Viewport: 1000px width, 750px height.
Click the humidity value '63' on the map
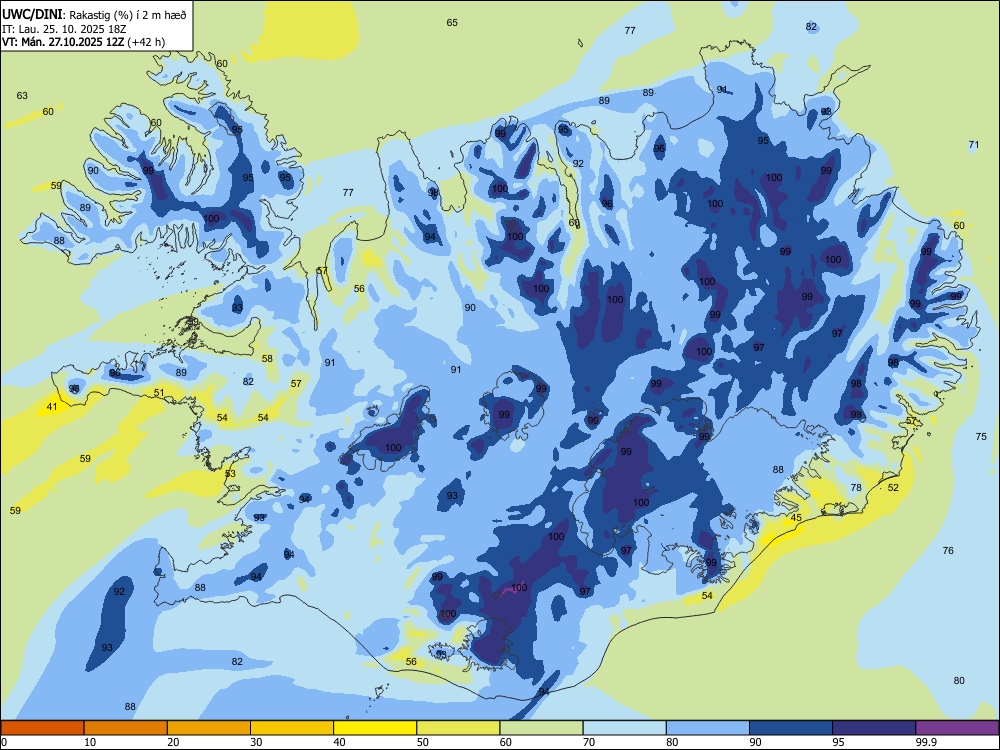click(x=22, y=96)
